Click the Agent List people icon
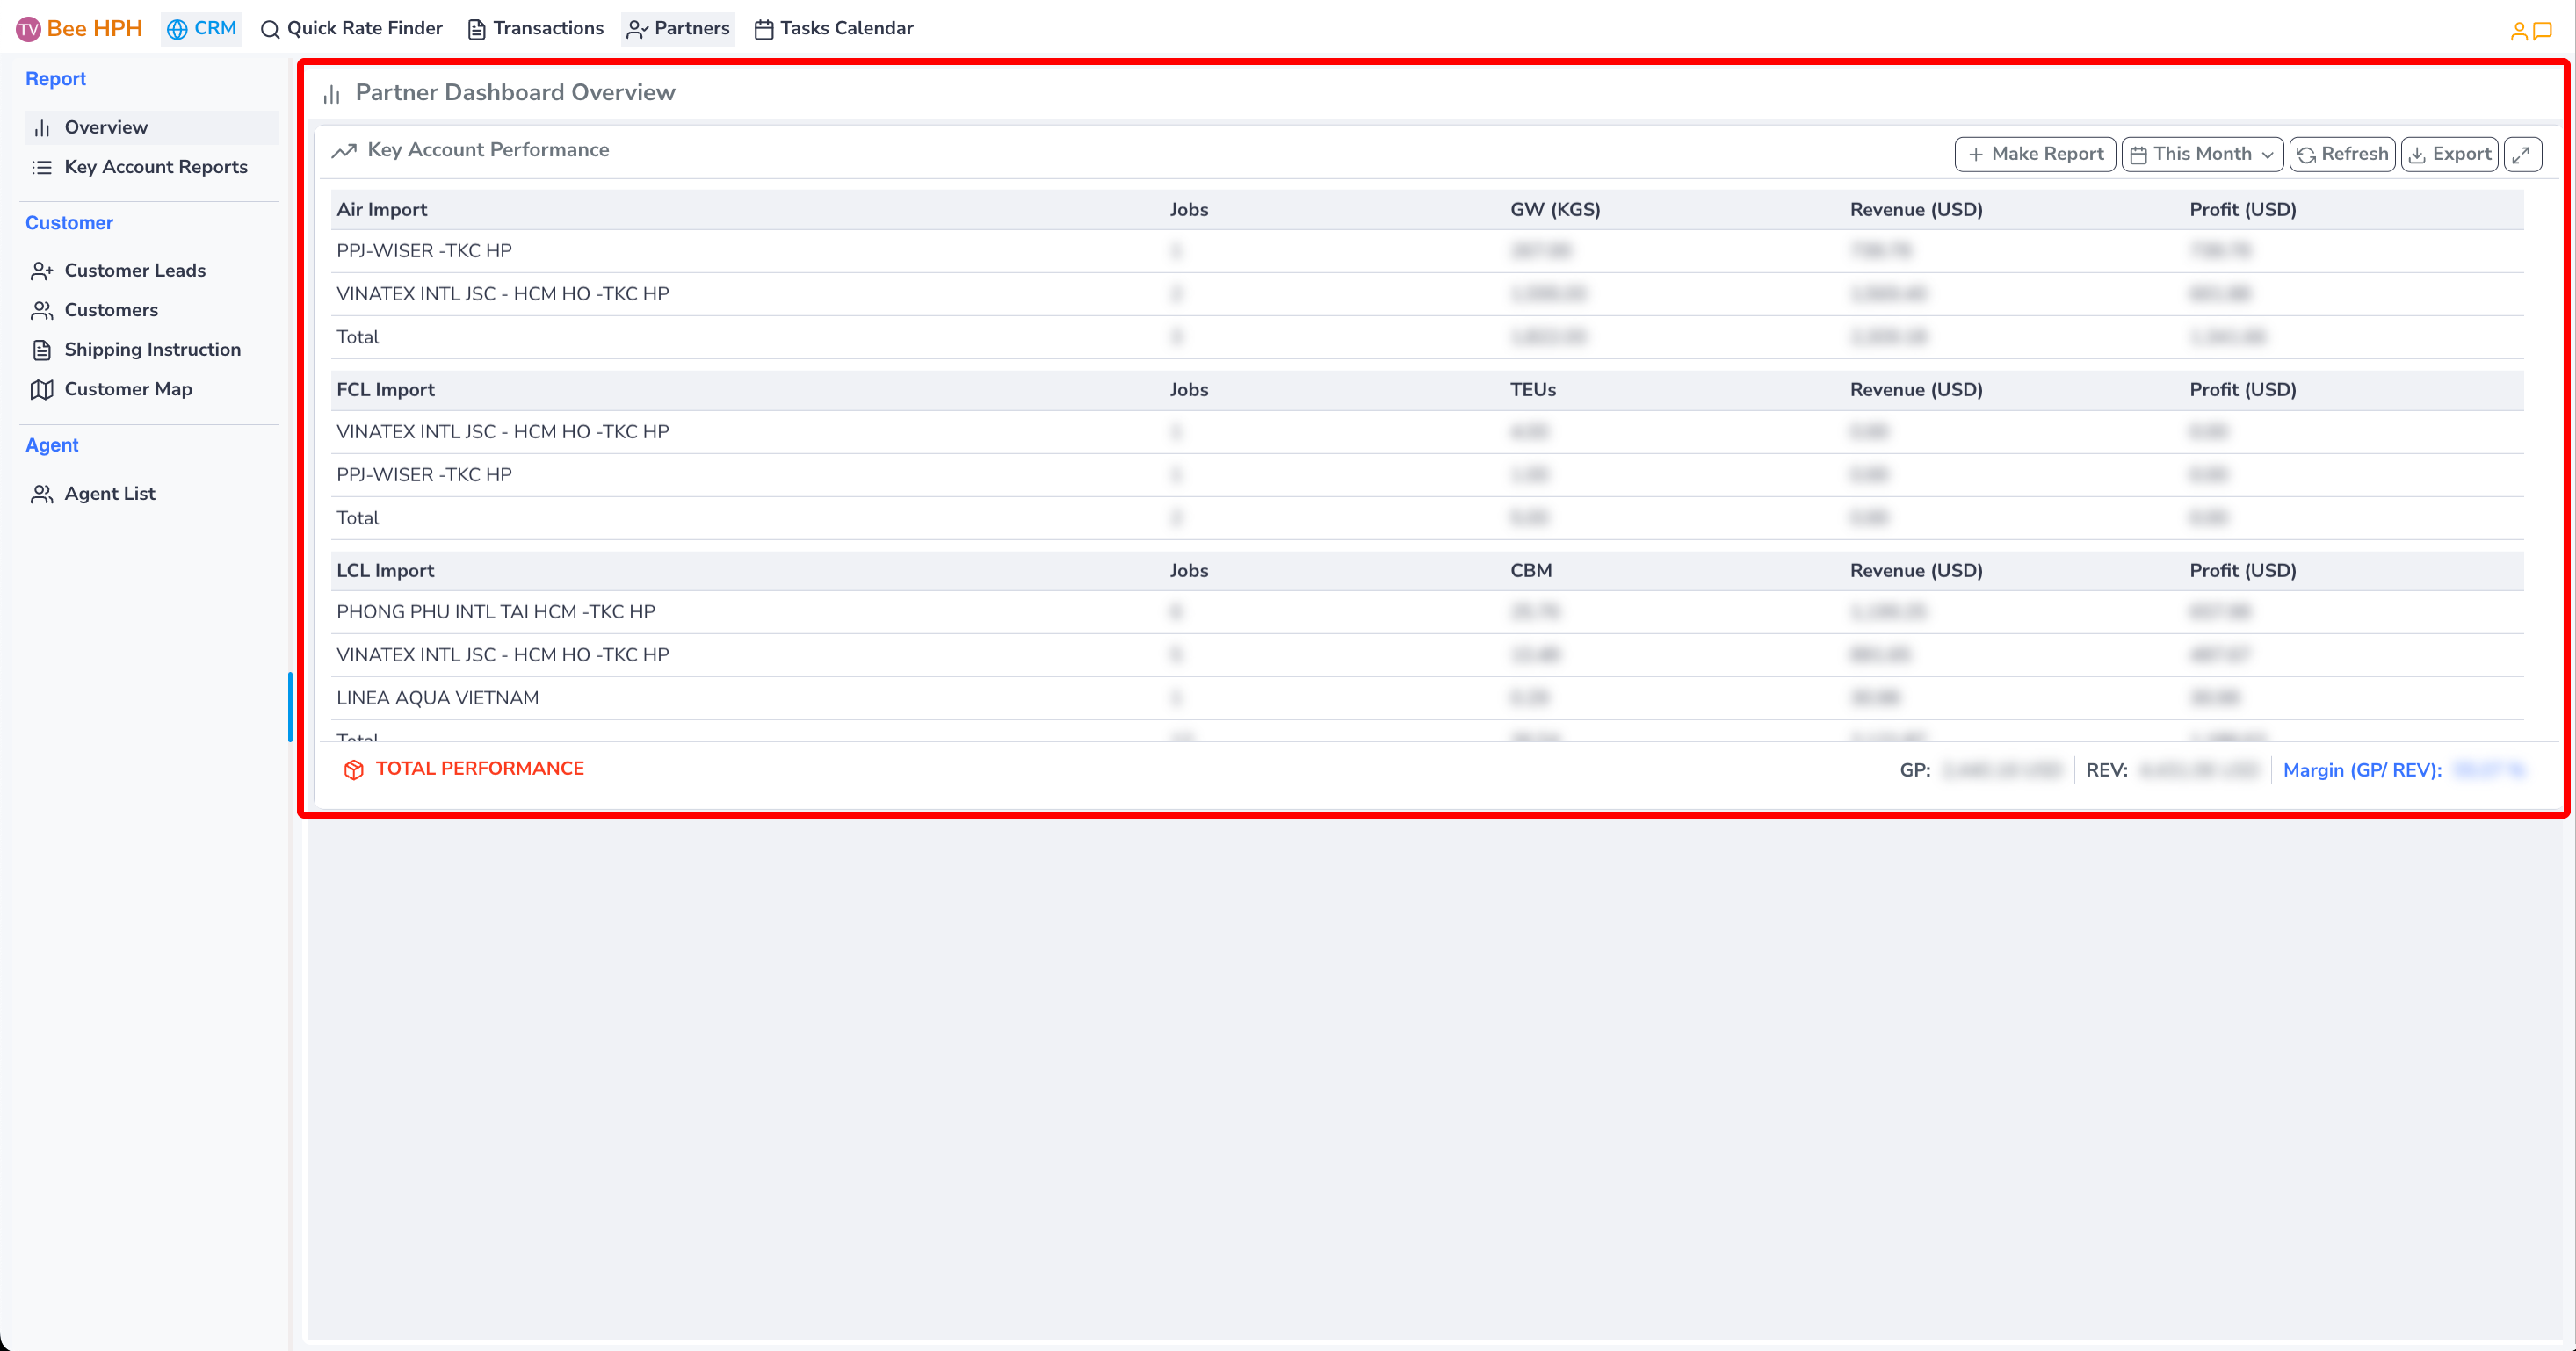Screen dimensions: 2576x1351 42,494
